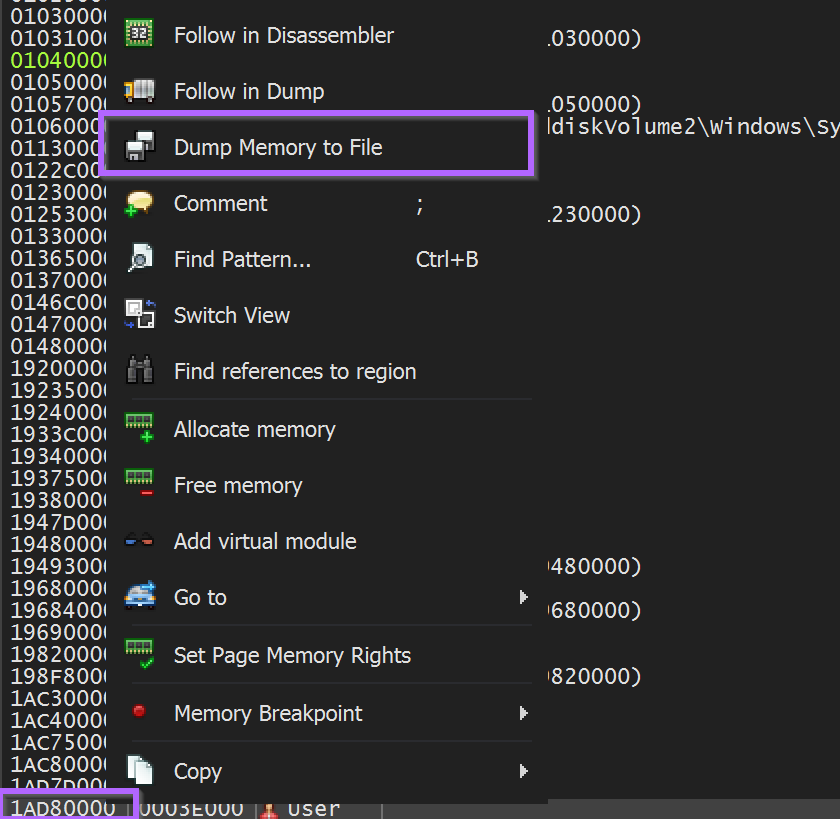Click the Switch View icon

click(x=140, y=314)
